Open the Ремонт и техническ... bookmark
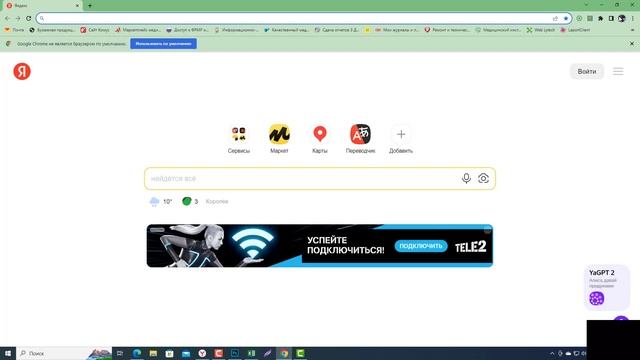This screenshot has height=360, width=640. (447, 30)
